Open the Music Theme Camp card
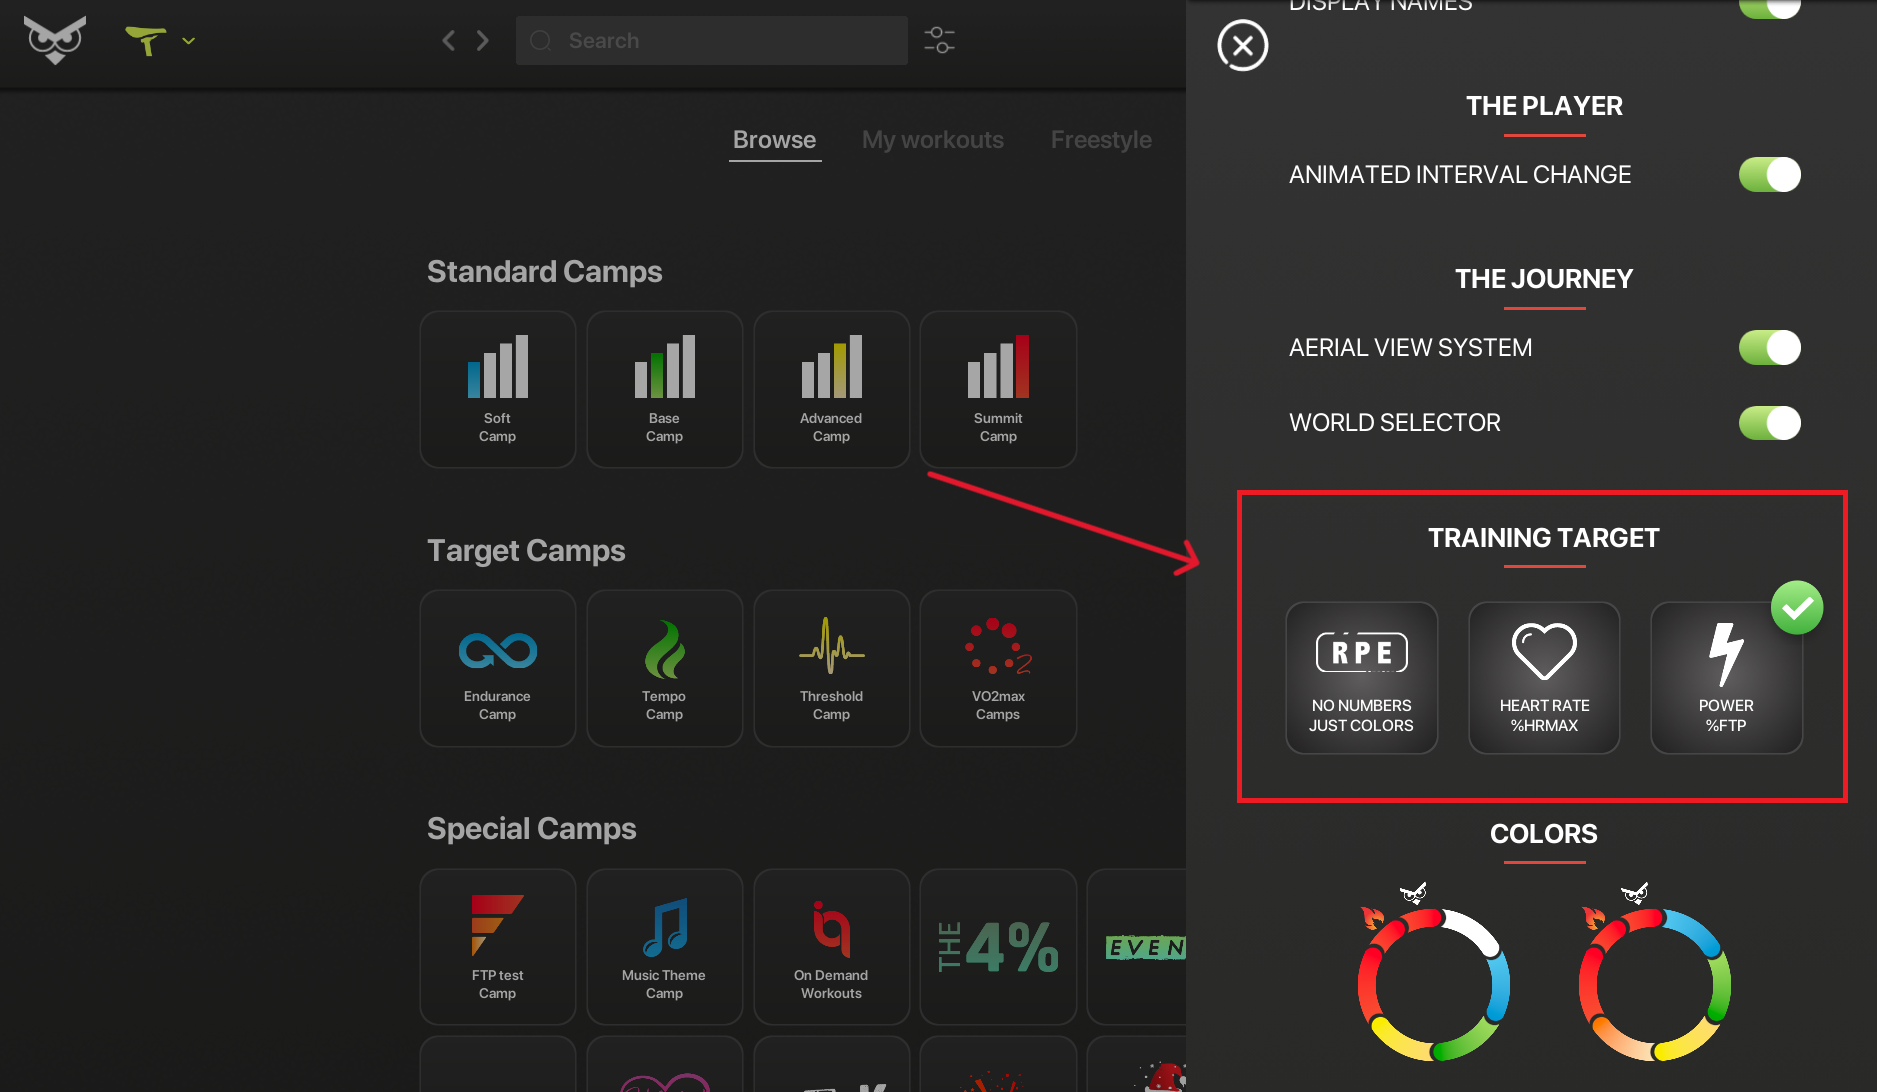The width and height of the screenshot is (1877, 1092). (x=665, y=947)
